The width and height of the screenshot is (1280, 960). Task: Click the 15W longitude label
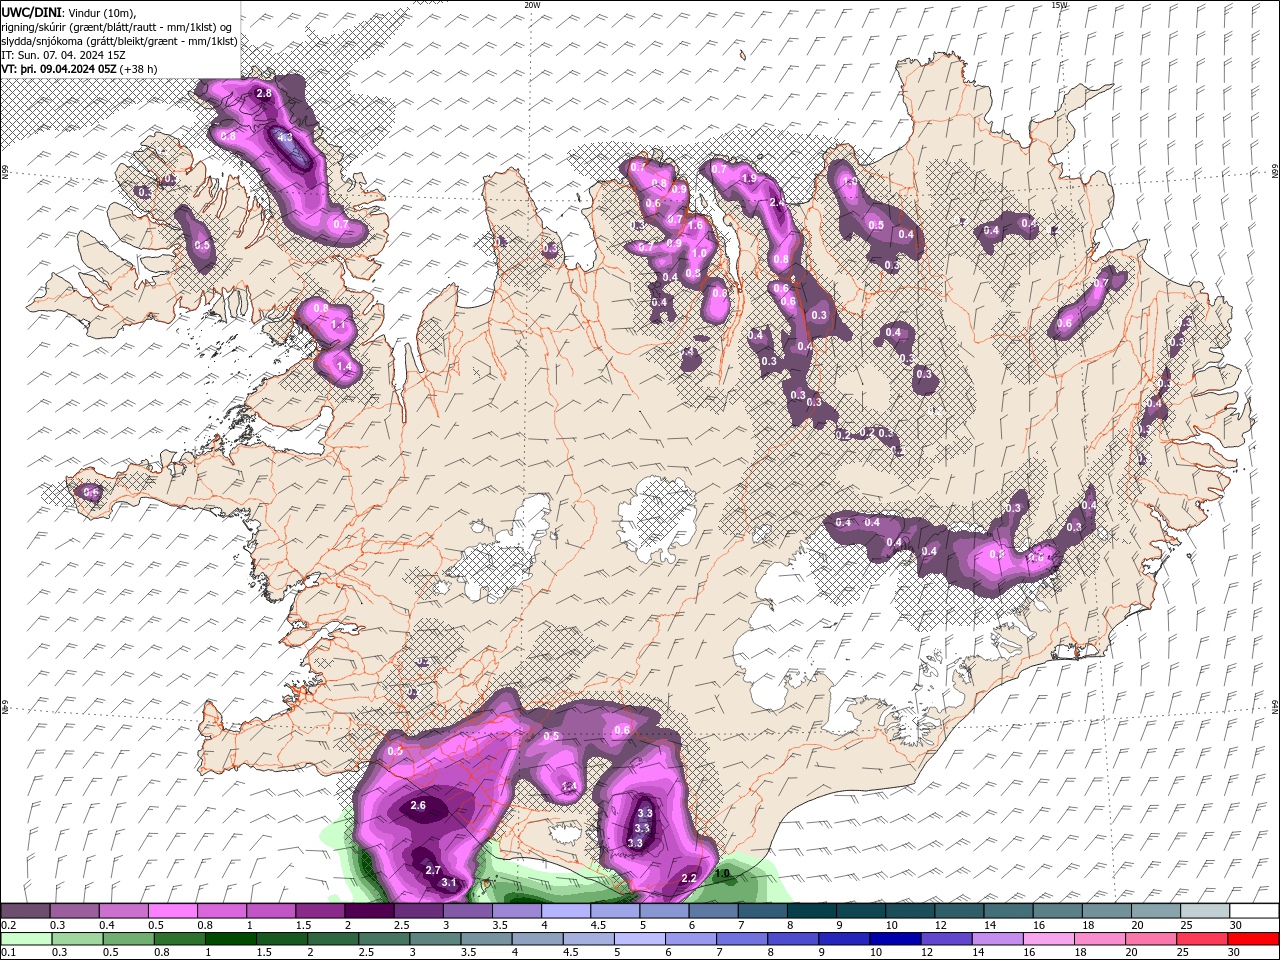point(1059,5)
